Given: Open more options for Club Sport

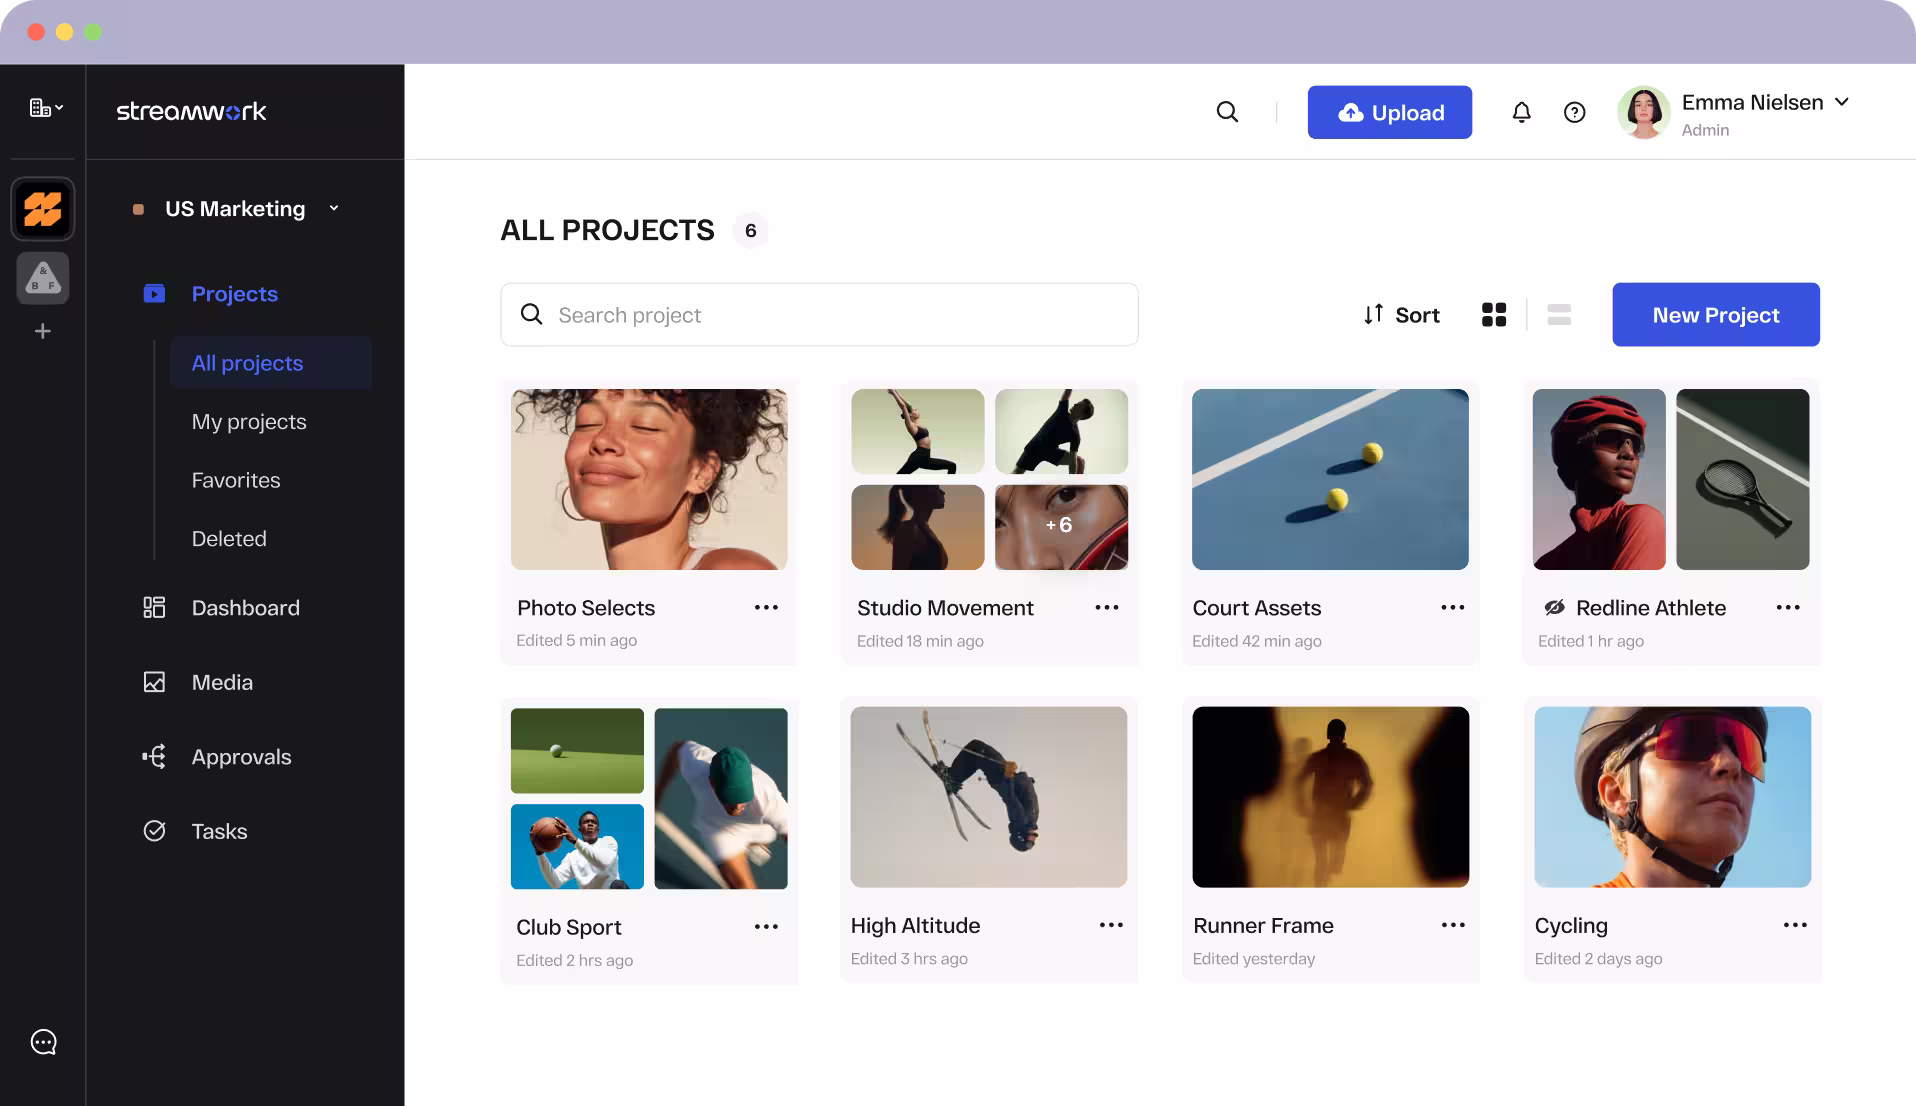Looking at the screenshot, I should (766, 927).
